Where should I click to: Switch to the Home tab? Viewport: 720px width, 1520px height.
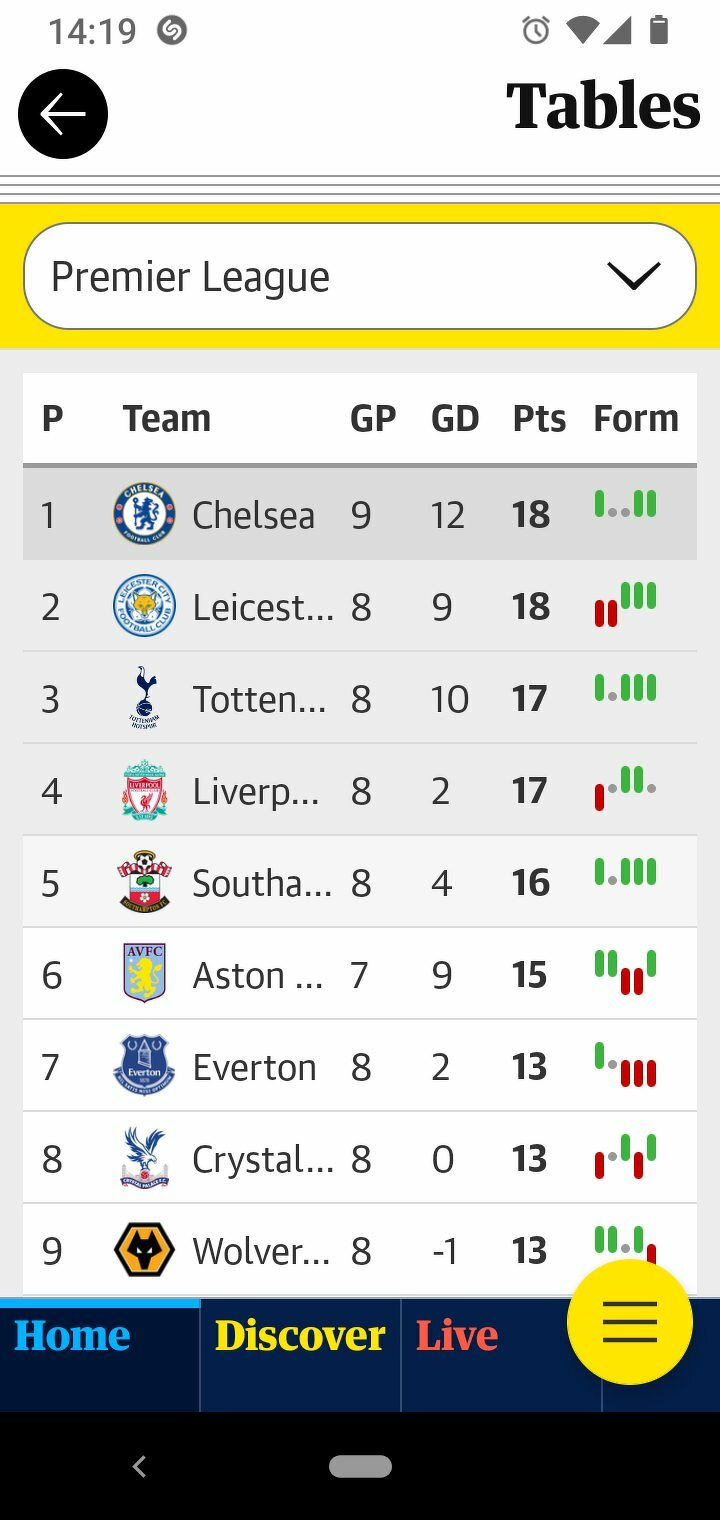(x=73, y=1336)
